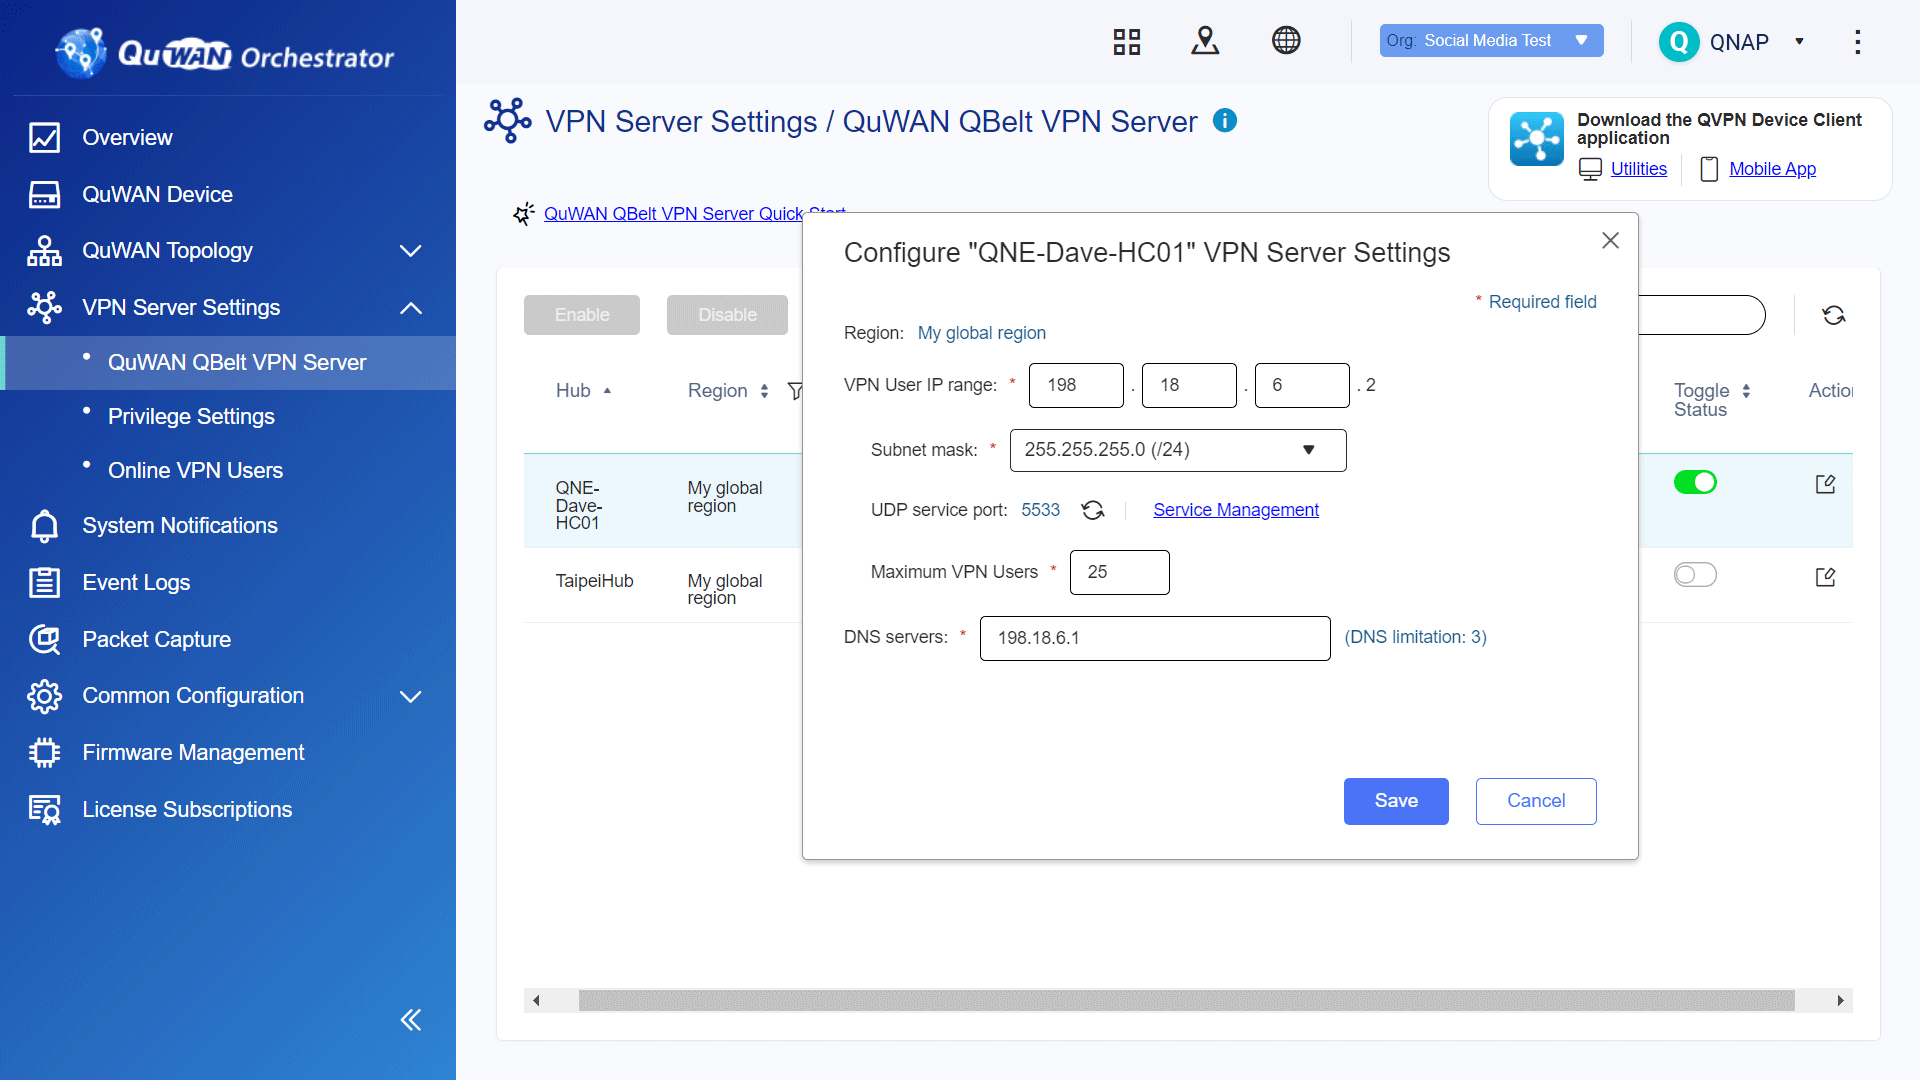Viewport: 1920px width, 1080px height.
Task: Click the QVPN Device Client app icon
Action: [1537, 139]
